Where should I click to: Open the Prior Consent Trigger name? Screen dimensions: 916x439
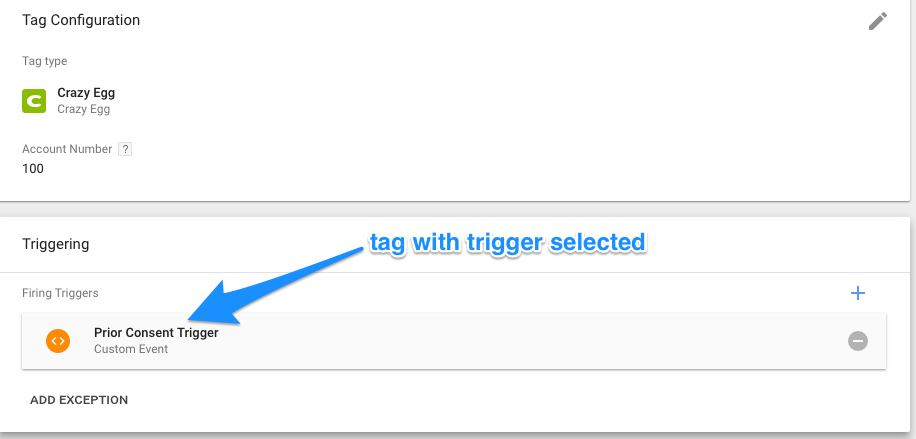pyautogui.click(x=156, y=333)
